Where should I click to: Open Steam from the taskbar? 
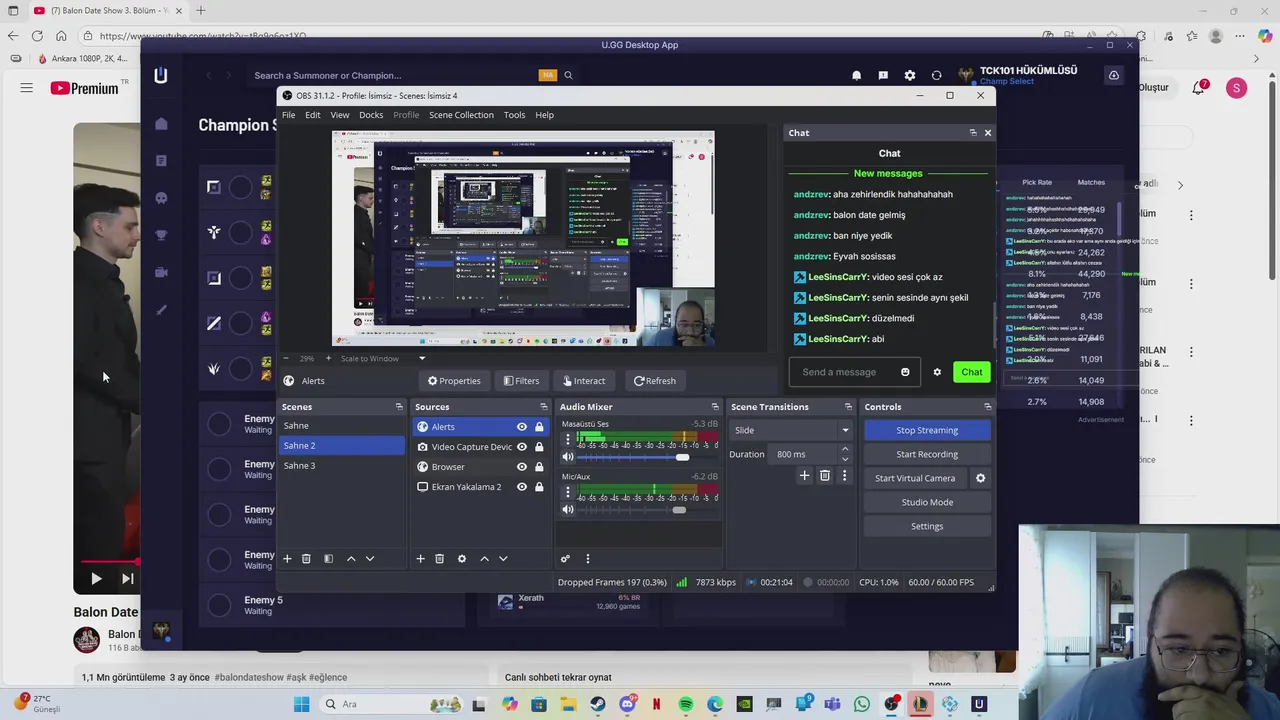[x=597, y=704]
